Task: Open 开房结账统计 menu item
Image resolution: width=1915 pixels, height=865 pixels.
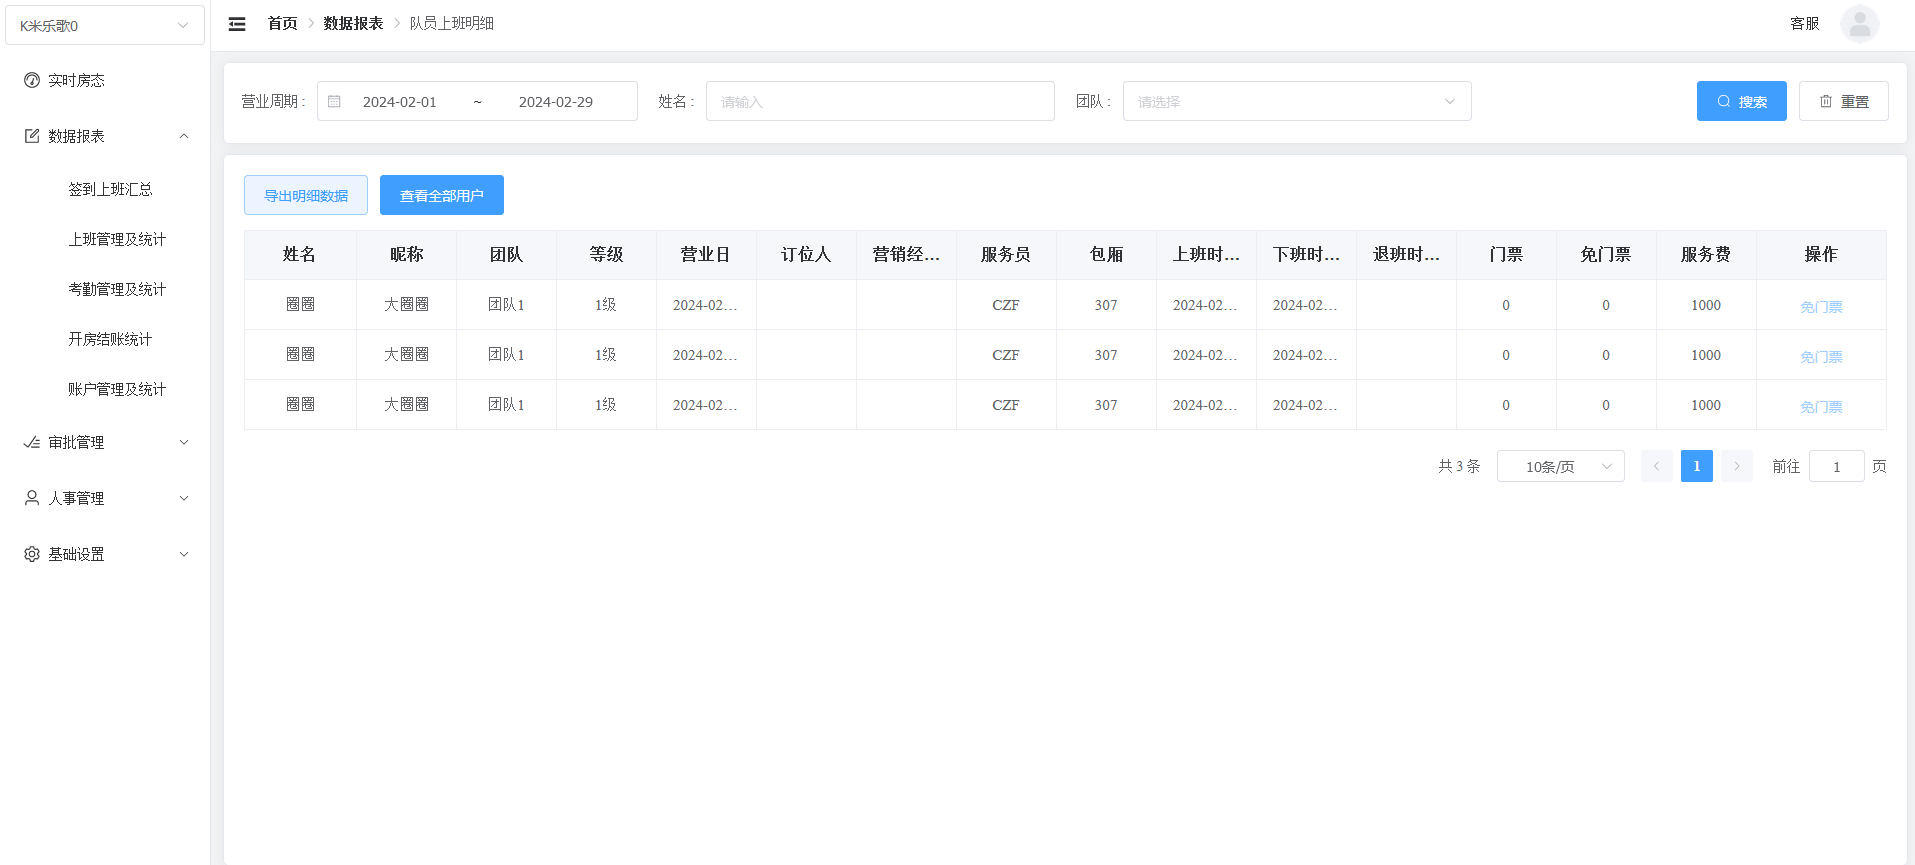Action: (x=110, y=339)
